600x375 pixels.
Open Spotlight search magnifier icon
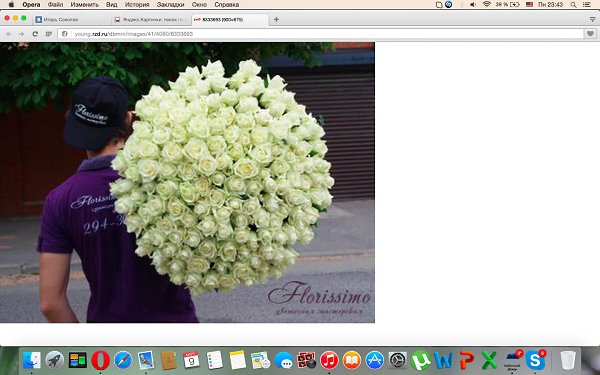coord(574,5)
